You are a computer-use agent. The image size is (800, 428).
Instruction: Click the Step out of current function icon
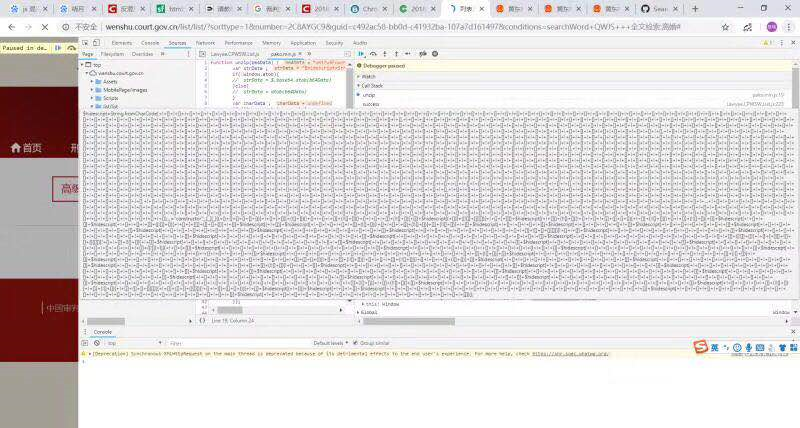tap(396, 54)
